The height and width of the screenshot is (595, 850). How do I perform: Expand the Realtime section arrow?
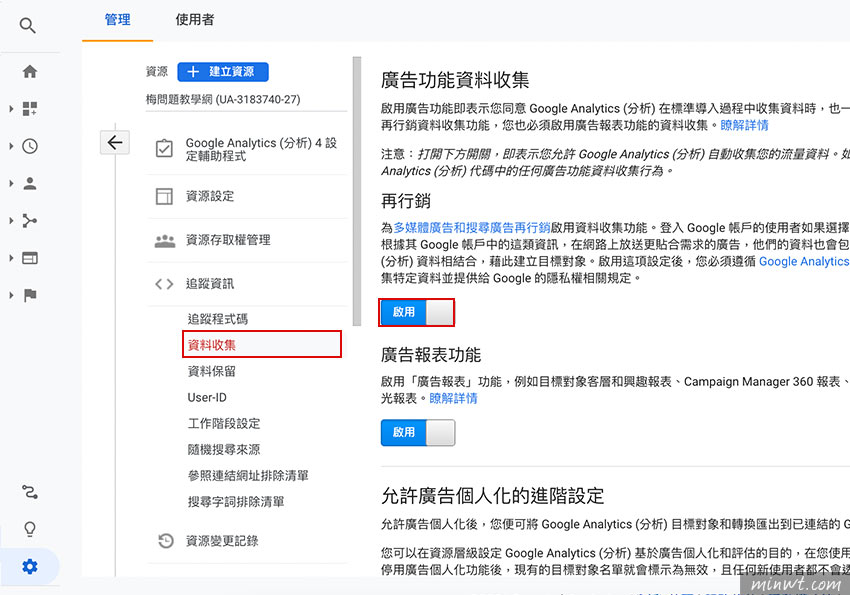pos(11,146)
